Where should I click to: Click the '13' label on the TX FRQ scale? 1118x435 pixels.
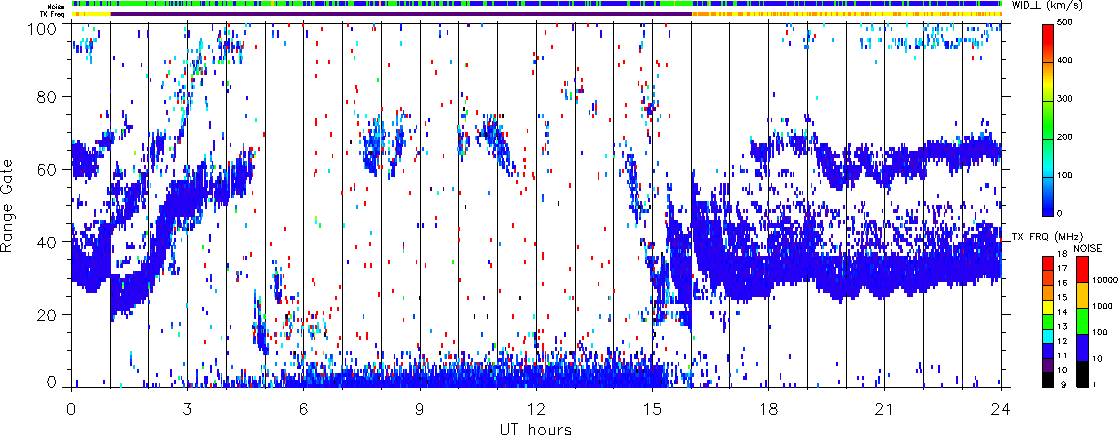pyautogui.click(x=1062, y=327)
